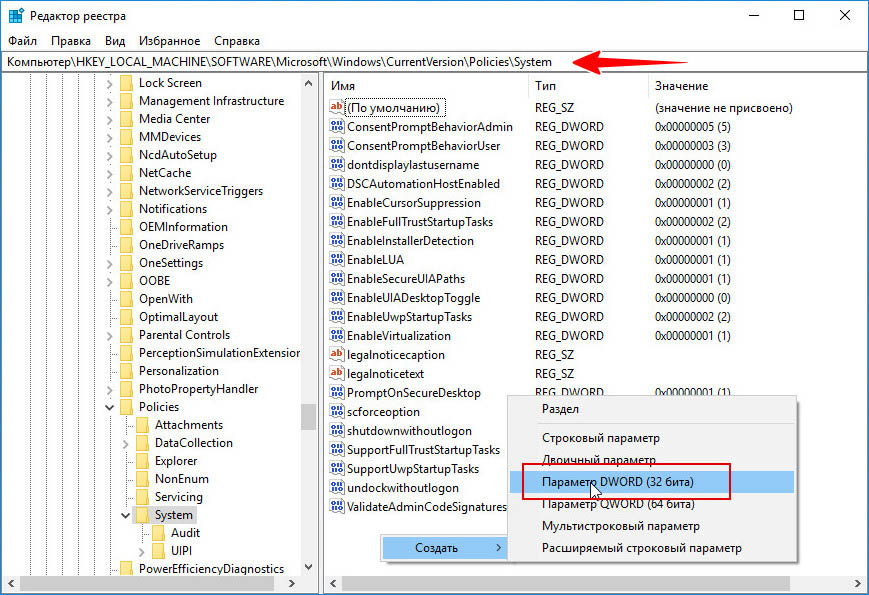
Task: Click the legalnoticecaption string icon
Action: pos(336,354)
